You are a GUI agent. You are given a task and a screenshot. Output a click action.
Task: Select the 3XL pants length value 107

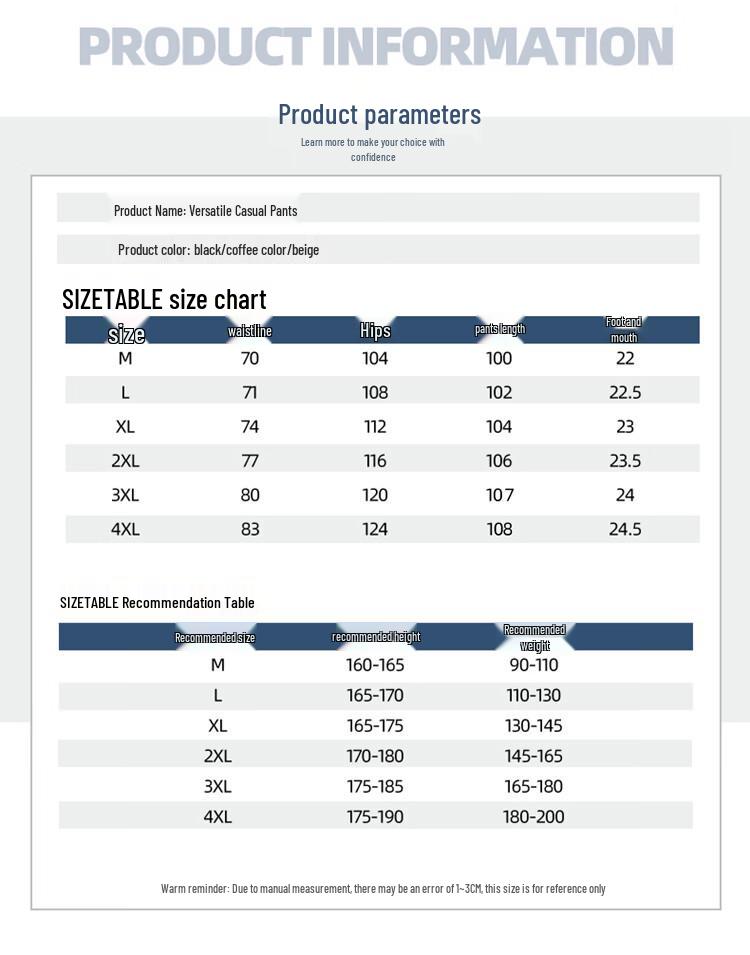pyautogui.click(x=499, y=495)
